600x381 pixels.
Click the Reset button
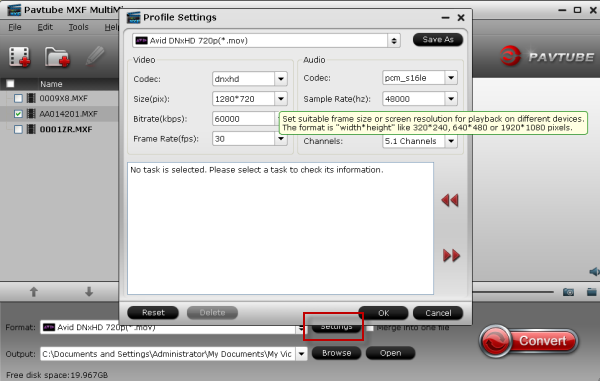click(x=153, y=313)
